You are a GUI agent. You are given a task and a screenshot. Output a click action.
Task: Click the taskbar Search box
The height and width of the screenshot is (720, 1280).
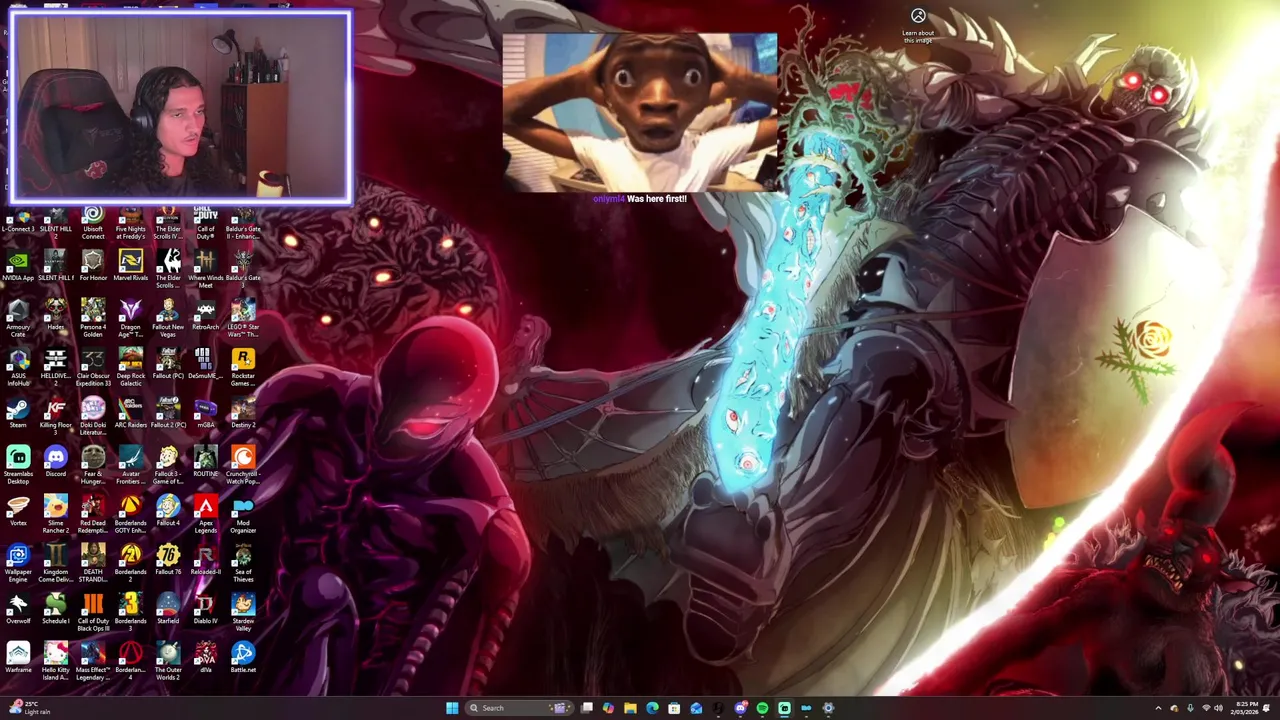pyautogui.click(x=521, y=708)
